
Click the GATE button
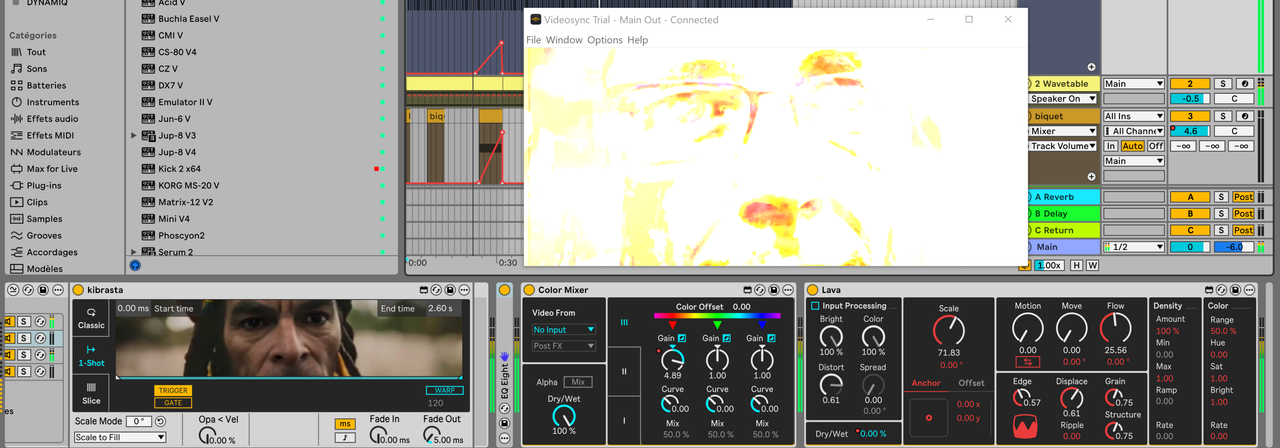173,402
